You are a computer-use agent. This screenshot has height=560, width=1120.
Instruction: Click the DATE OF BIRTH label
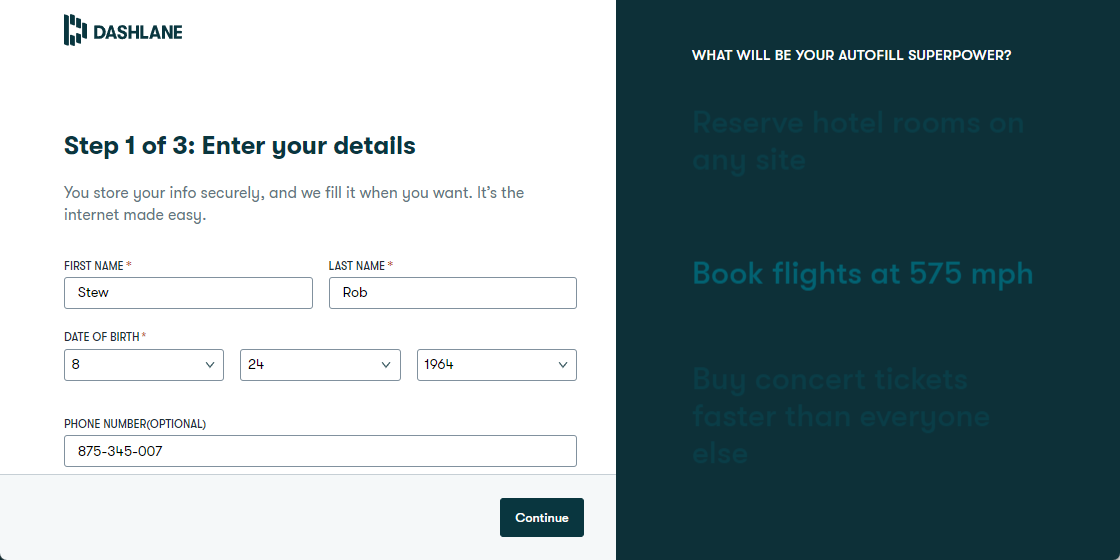pos(101,337)
